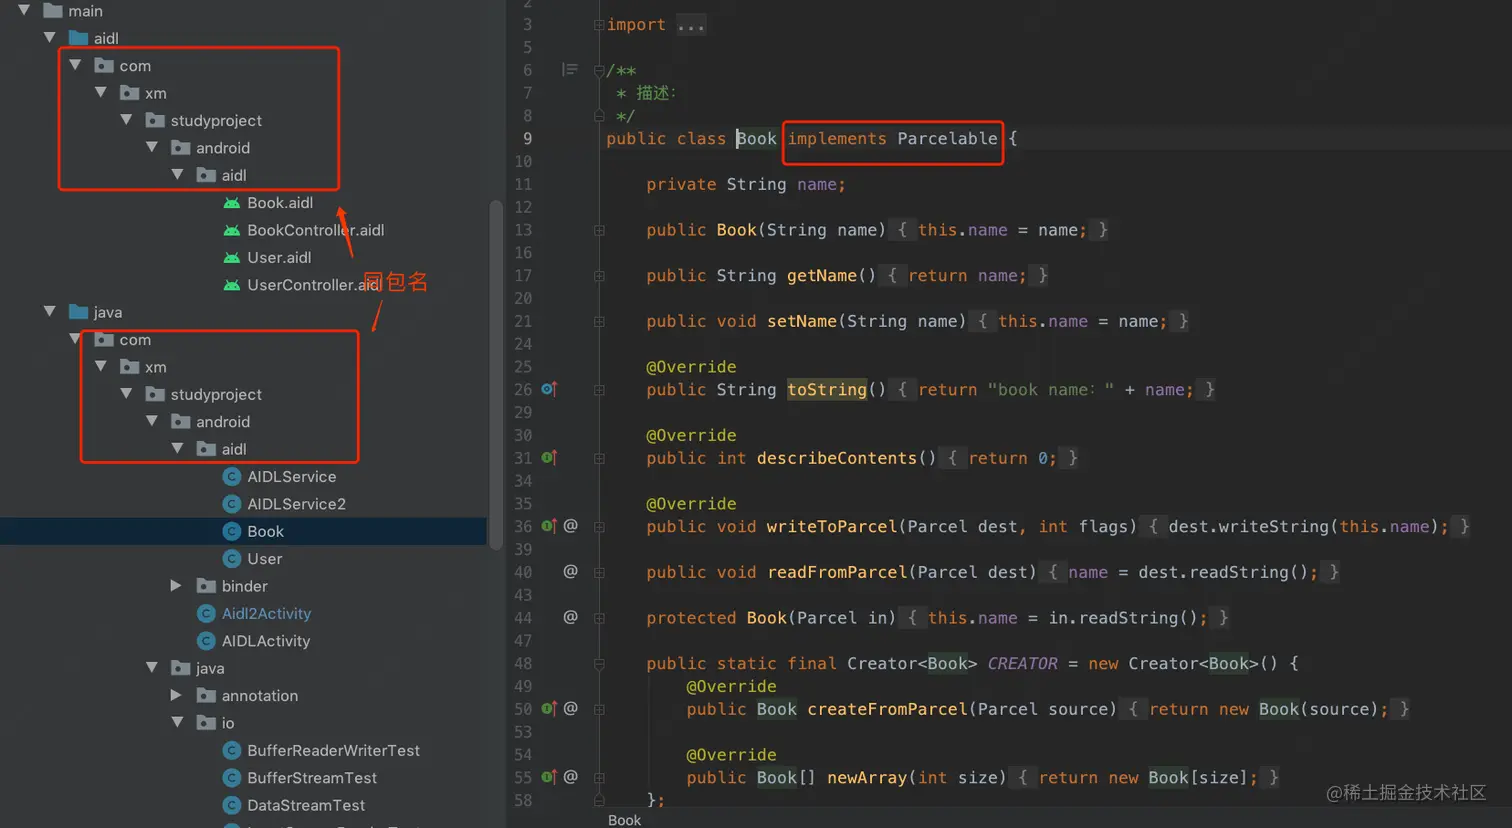This screenshot has width=1512, height=828.
Task: Expand the binder package arrow
Action: [176, 586]
